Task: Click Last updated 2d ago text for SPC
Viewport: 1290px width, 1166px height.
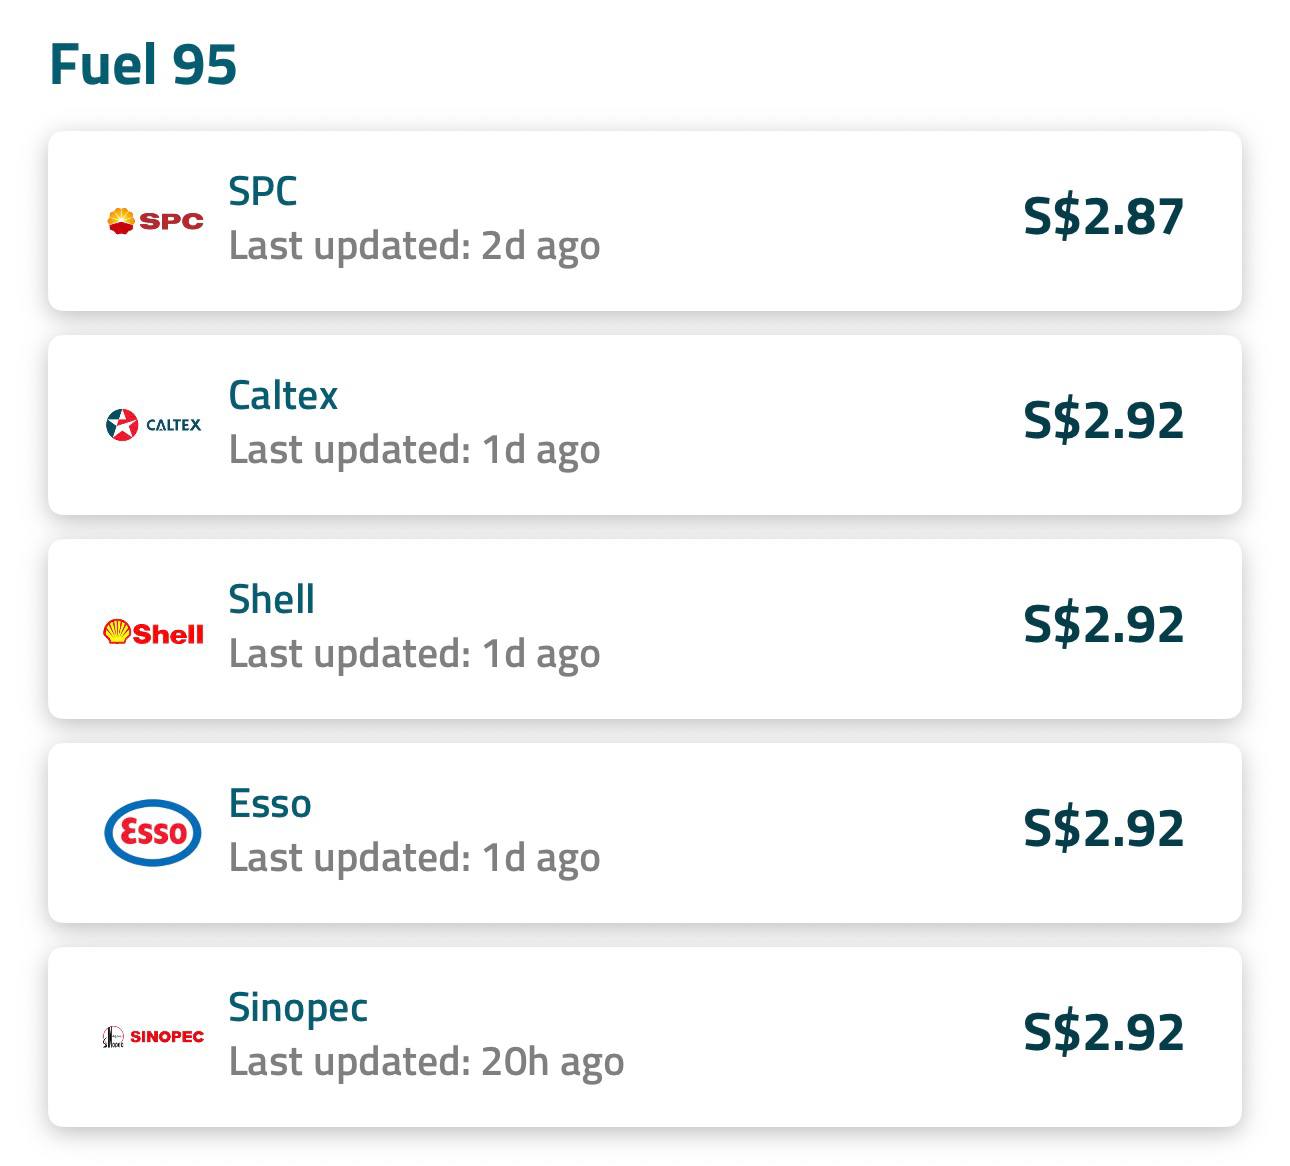Action: 414,246
